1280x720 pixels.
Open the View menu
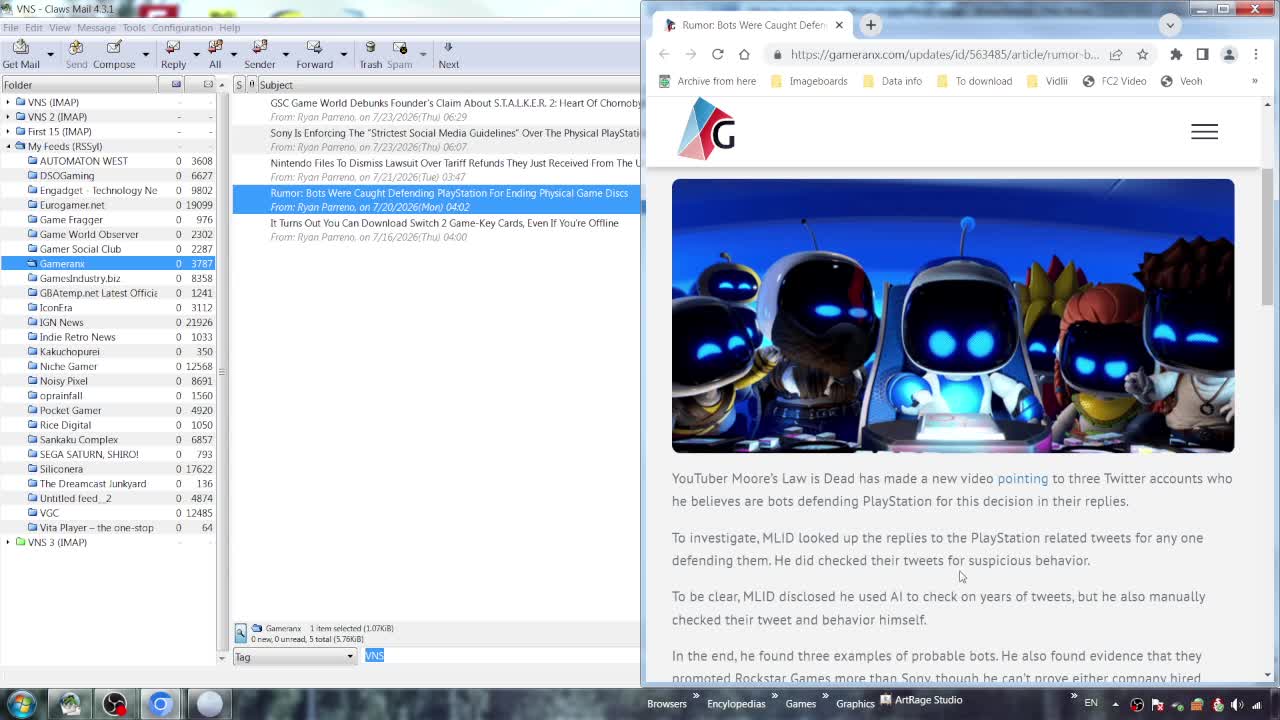point(60,27)
